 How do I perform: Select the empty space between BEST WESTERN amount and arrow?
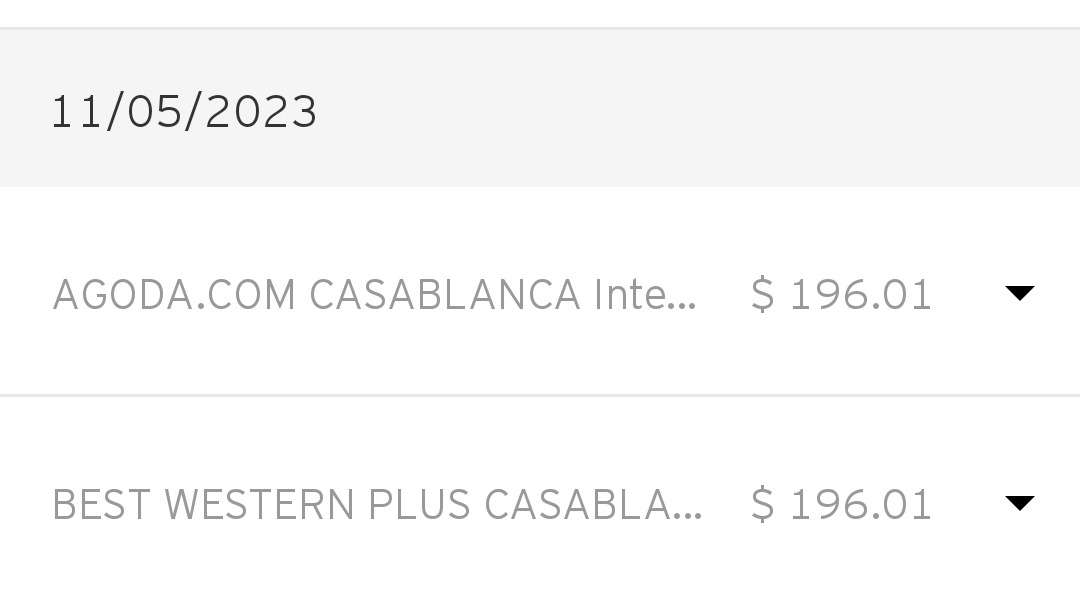pos(968,505)
